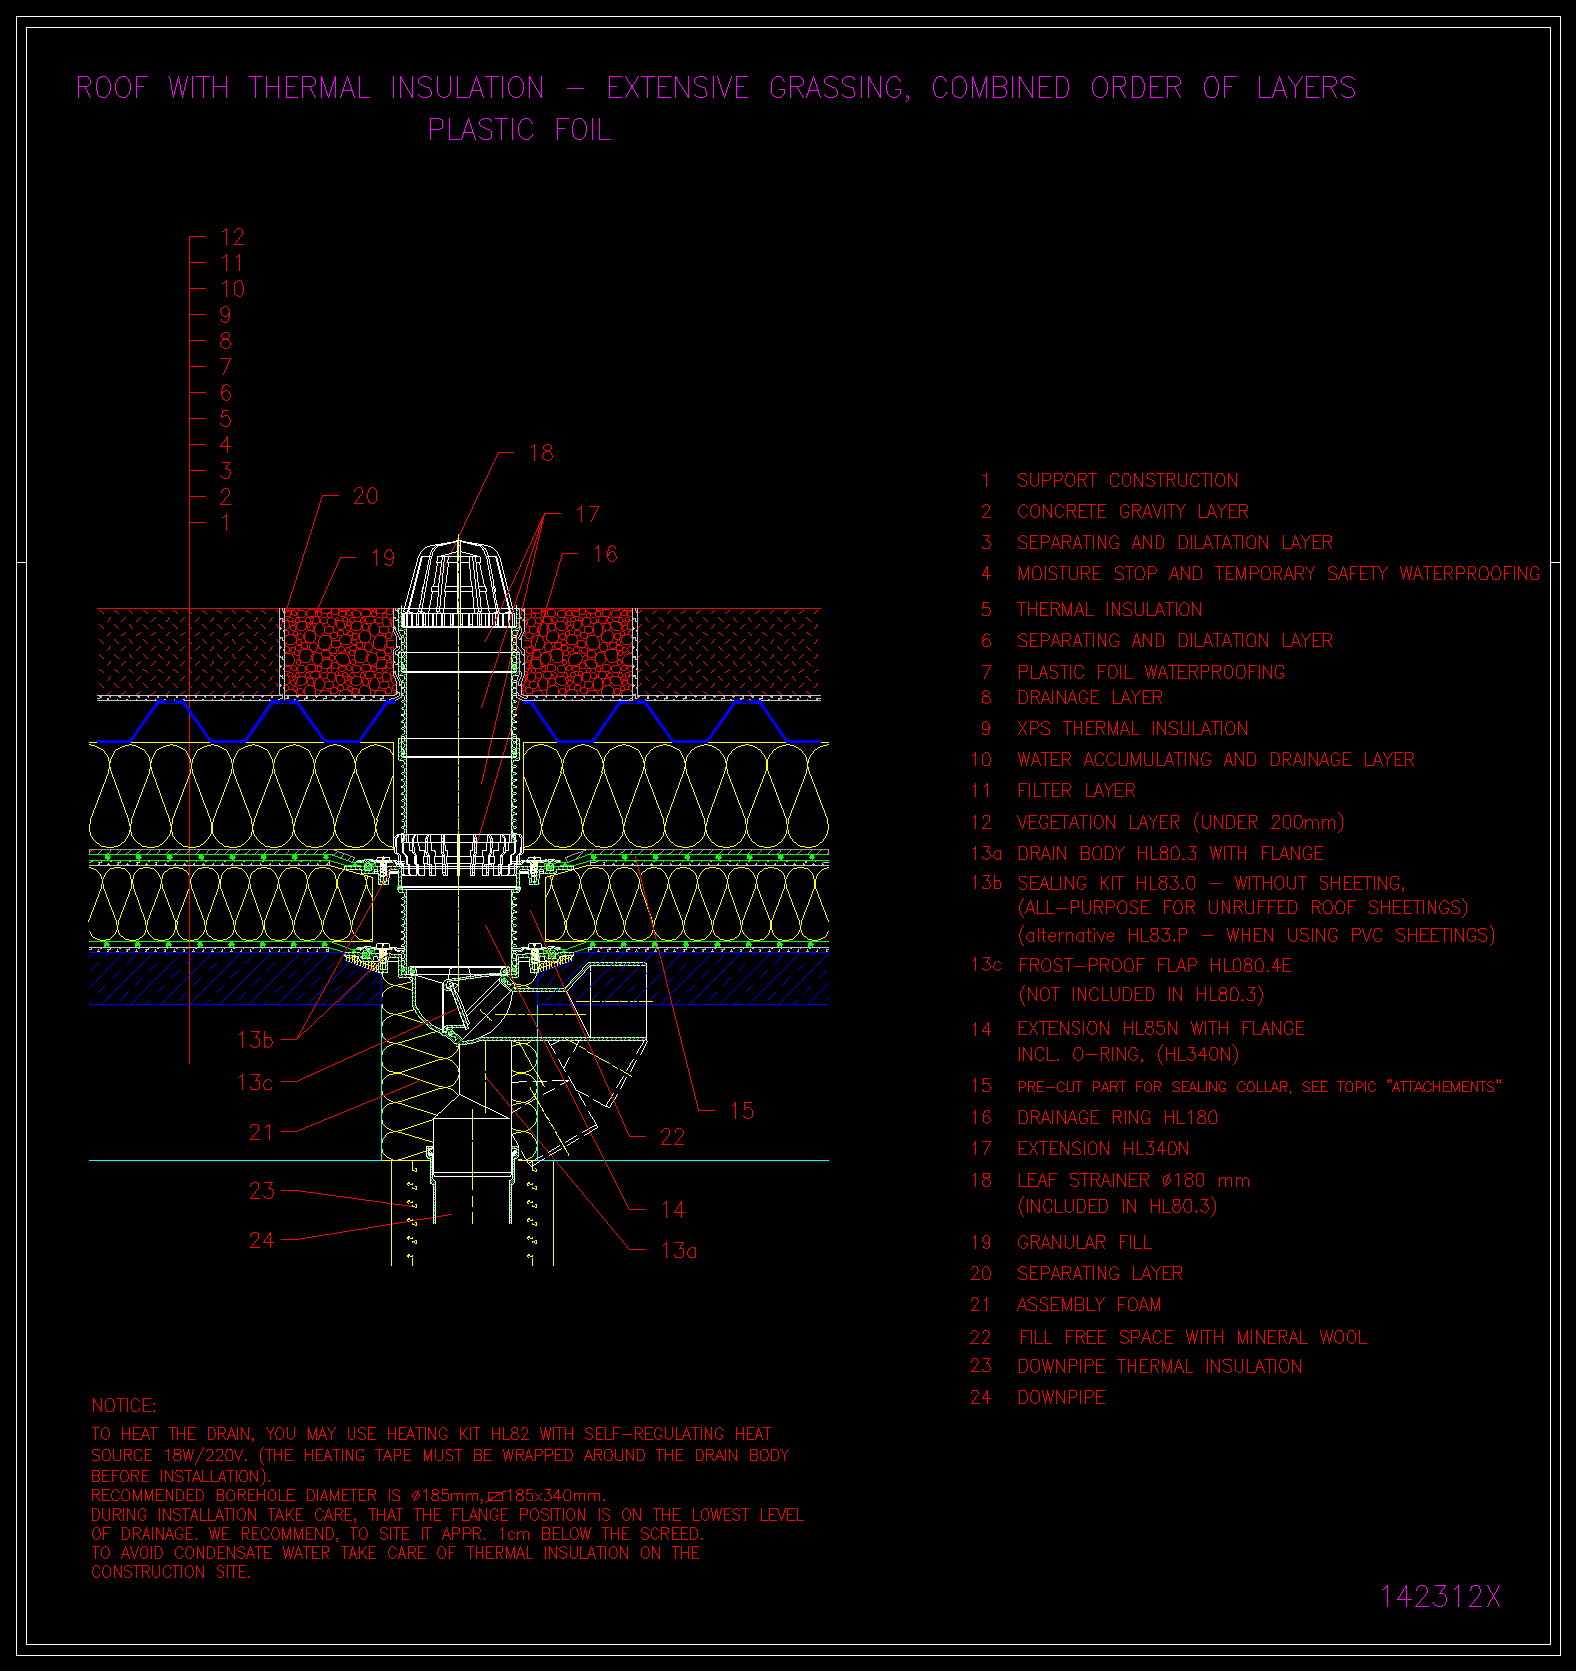Click 'FILL FREE SPACE WITH MINERAL WOOL' text
This screenshot has width=1576, height=1671.
click(1192, 1338)
